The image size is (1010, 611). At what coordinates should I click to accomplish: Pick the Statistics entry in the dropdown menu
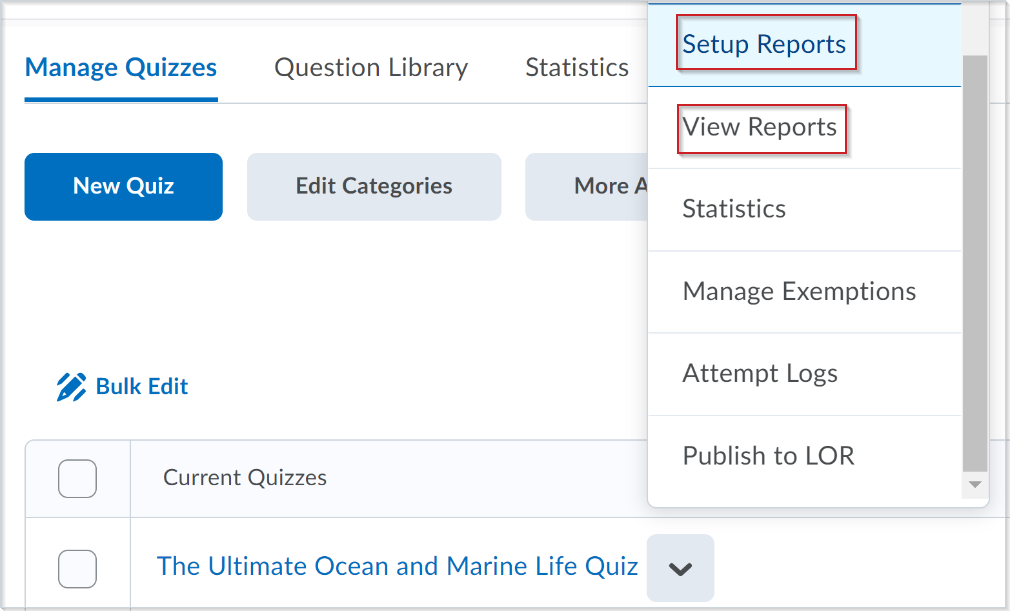pyautogui.click(x=734, y=209)
